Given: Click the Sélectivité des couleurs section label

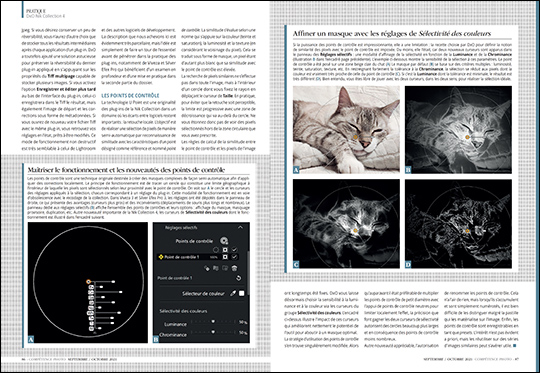Looking at the screenshot, I should 183,311.
